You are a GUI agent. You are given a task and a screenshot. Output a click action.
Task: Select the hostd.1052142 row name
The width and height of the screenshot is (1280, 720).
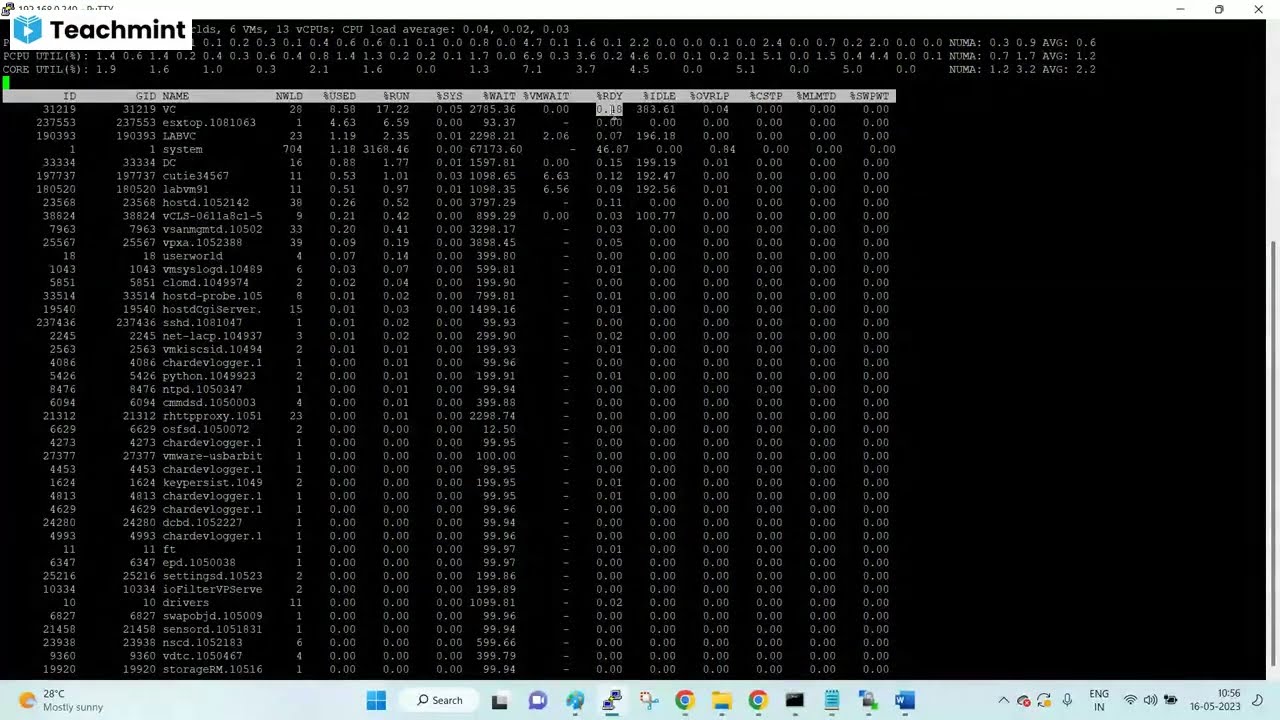[205, 203]
